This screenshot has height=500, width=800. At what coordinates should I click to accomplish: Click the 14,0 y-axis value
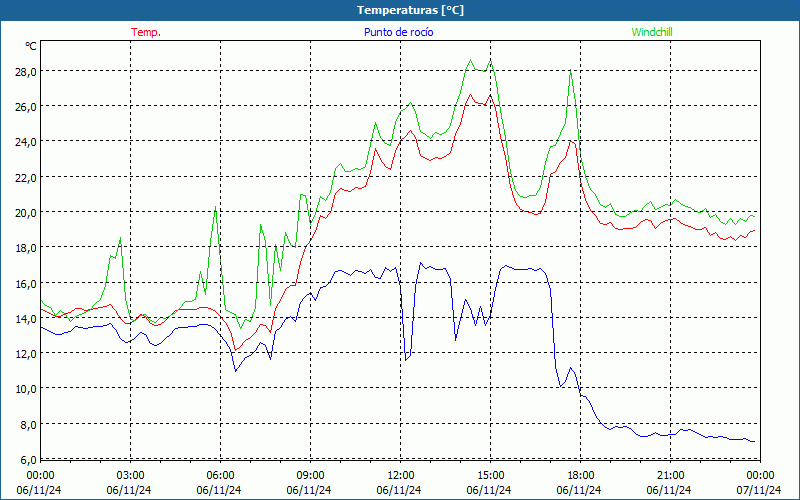pyautogui.click(x=26, y=318)
